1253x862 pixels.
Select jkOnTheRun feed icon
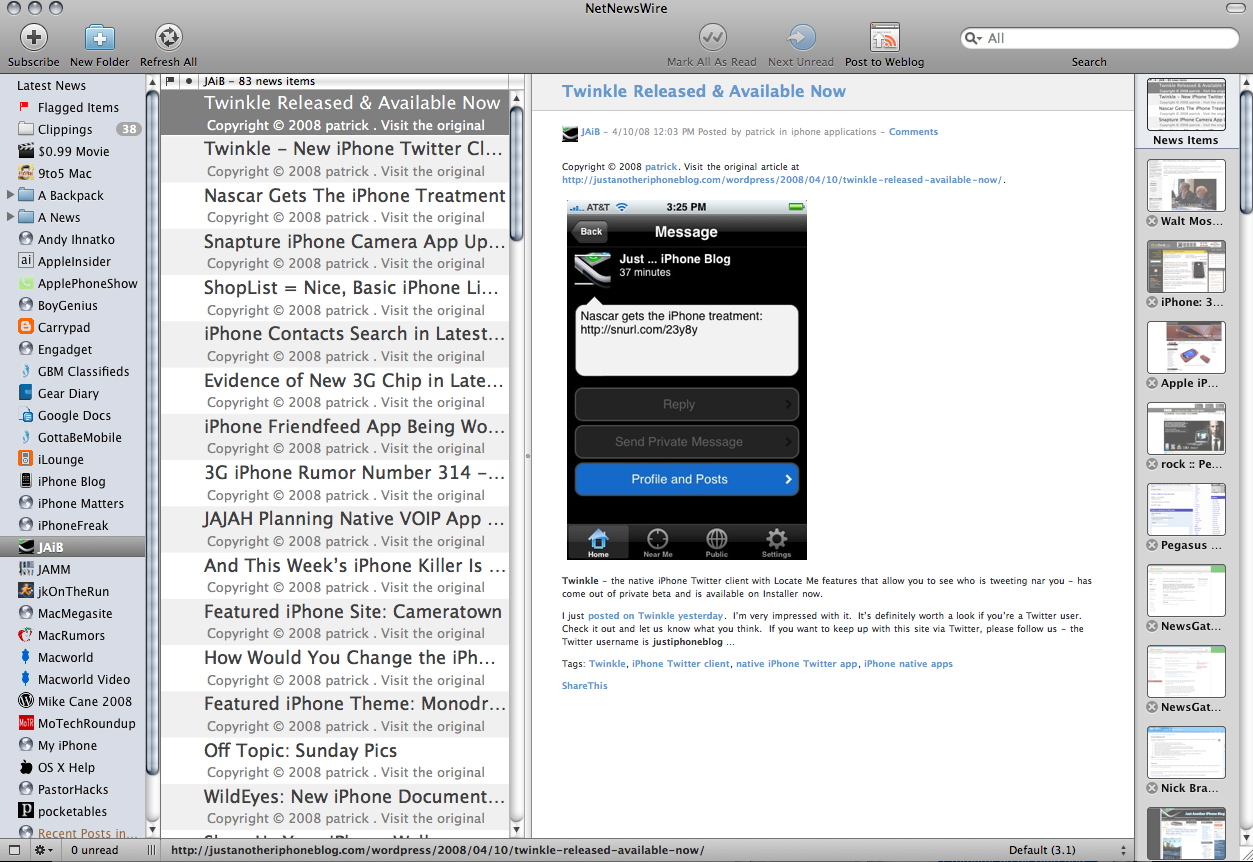(x=26, y=591)
